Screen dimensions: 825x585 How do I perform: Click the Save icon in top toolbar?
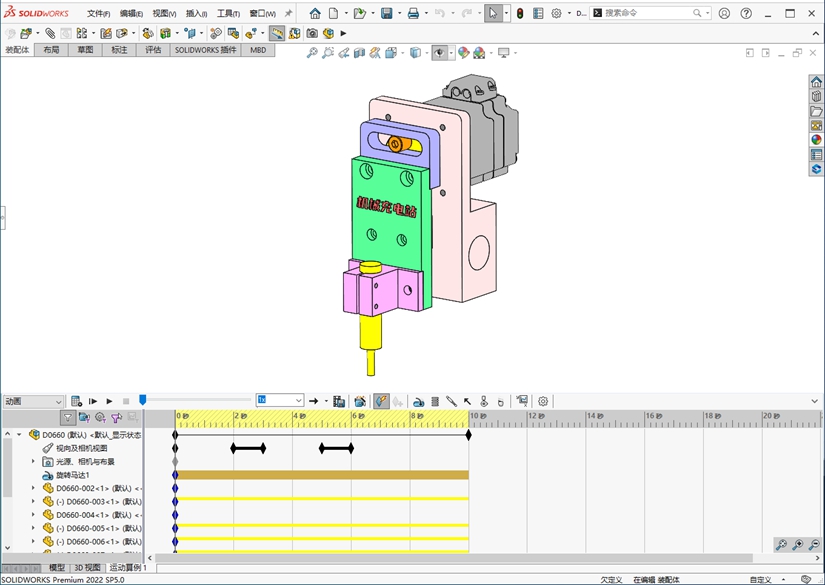386,14
